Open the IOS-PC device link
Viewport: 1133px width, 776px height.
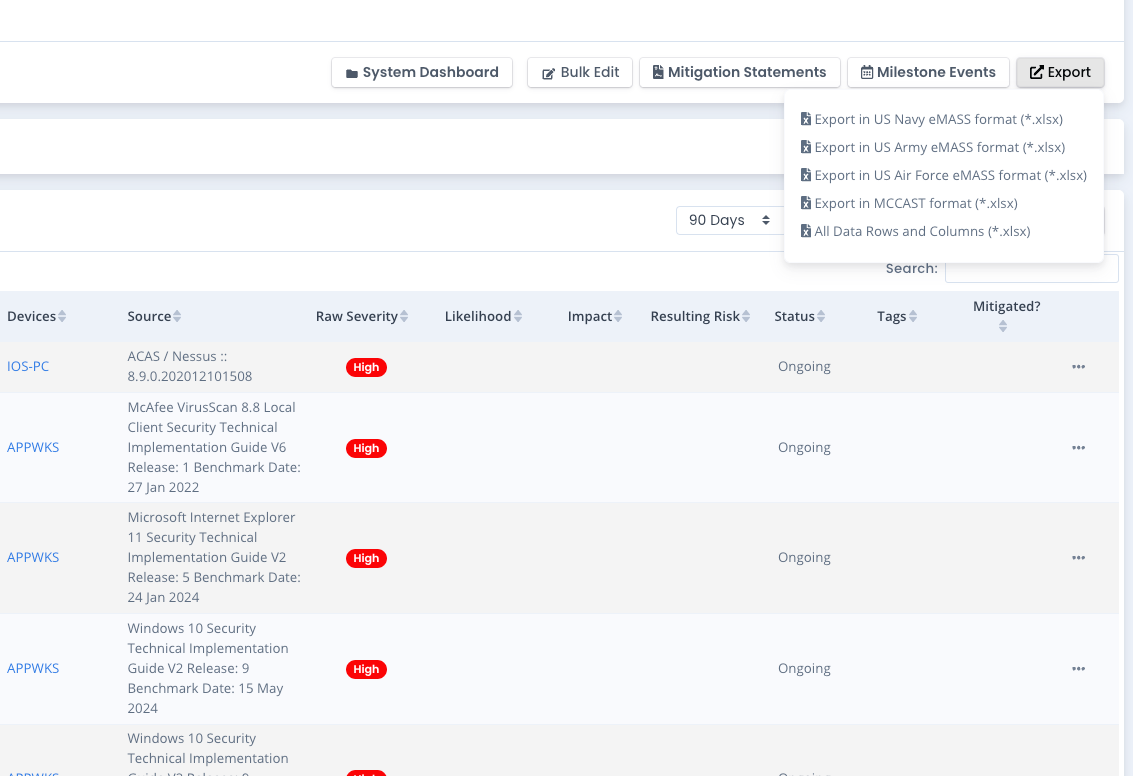click(x=28, y=366)
